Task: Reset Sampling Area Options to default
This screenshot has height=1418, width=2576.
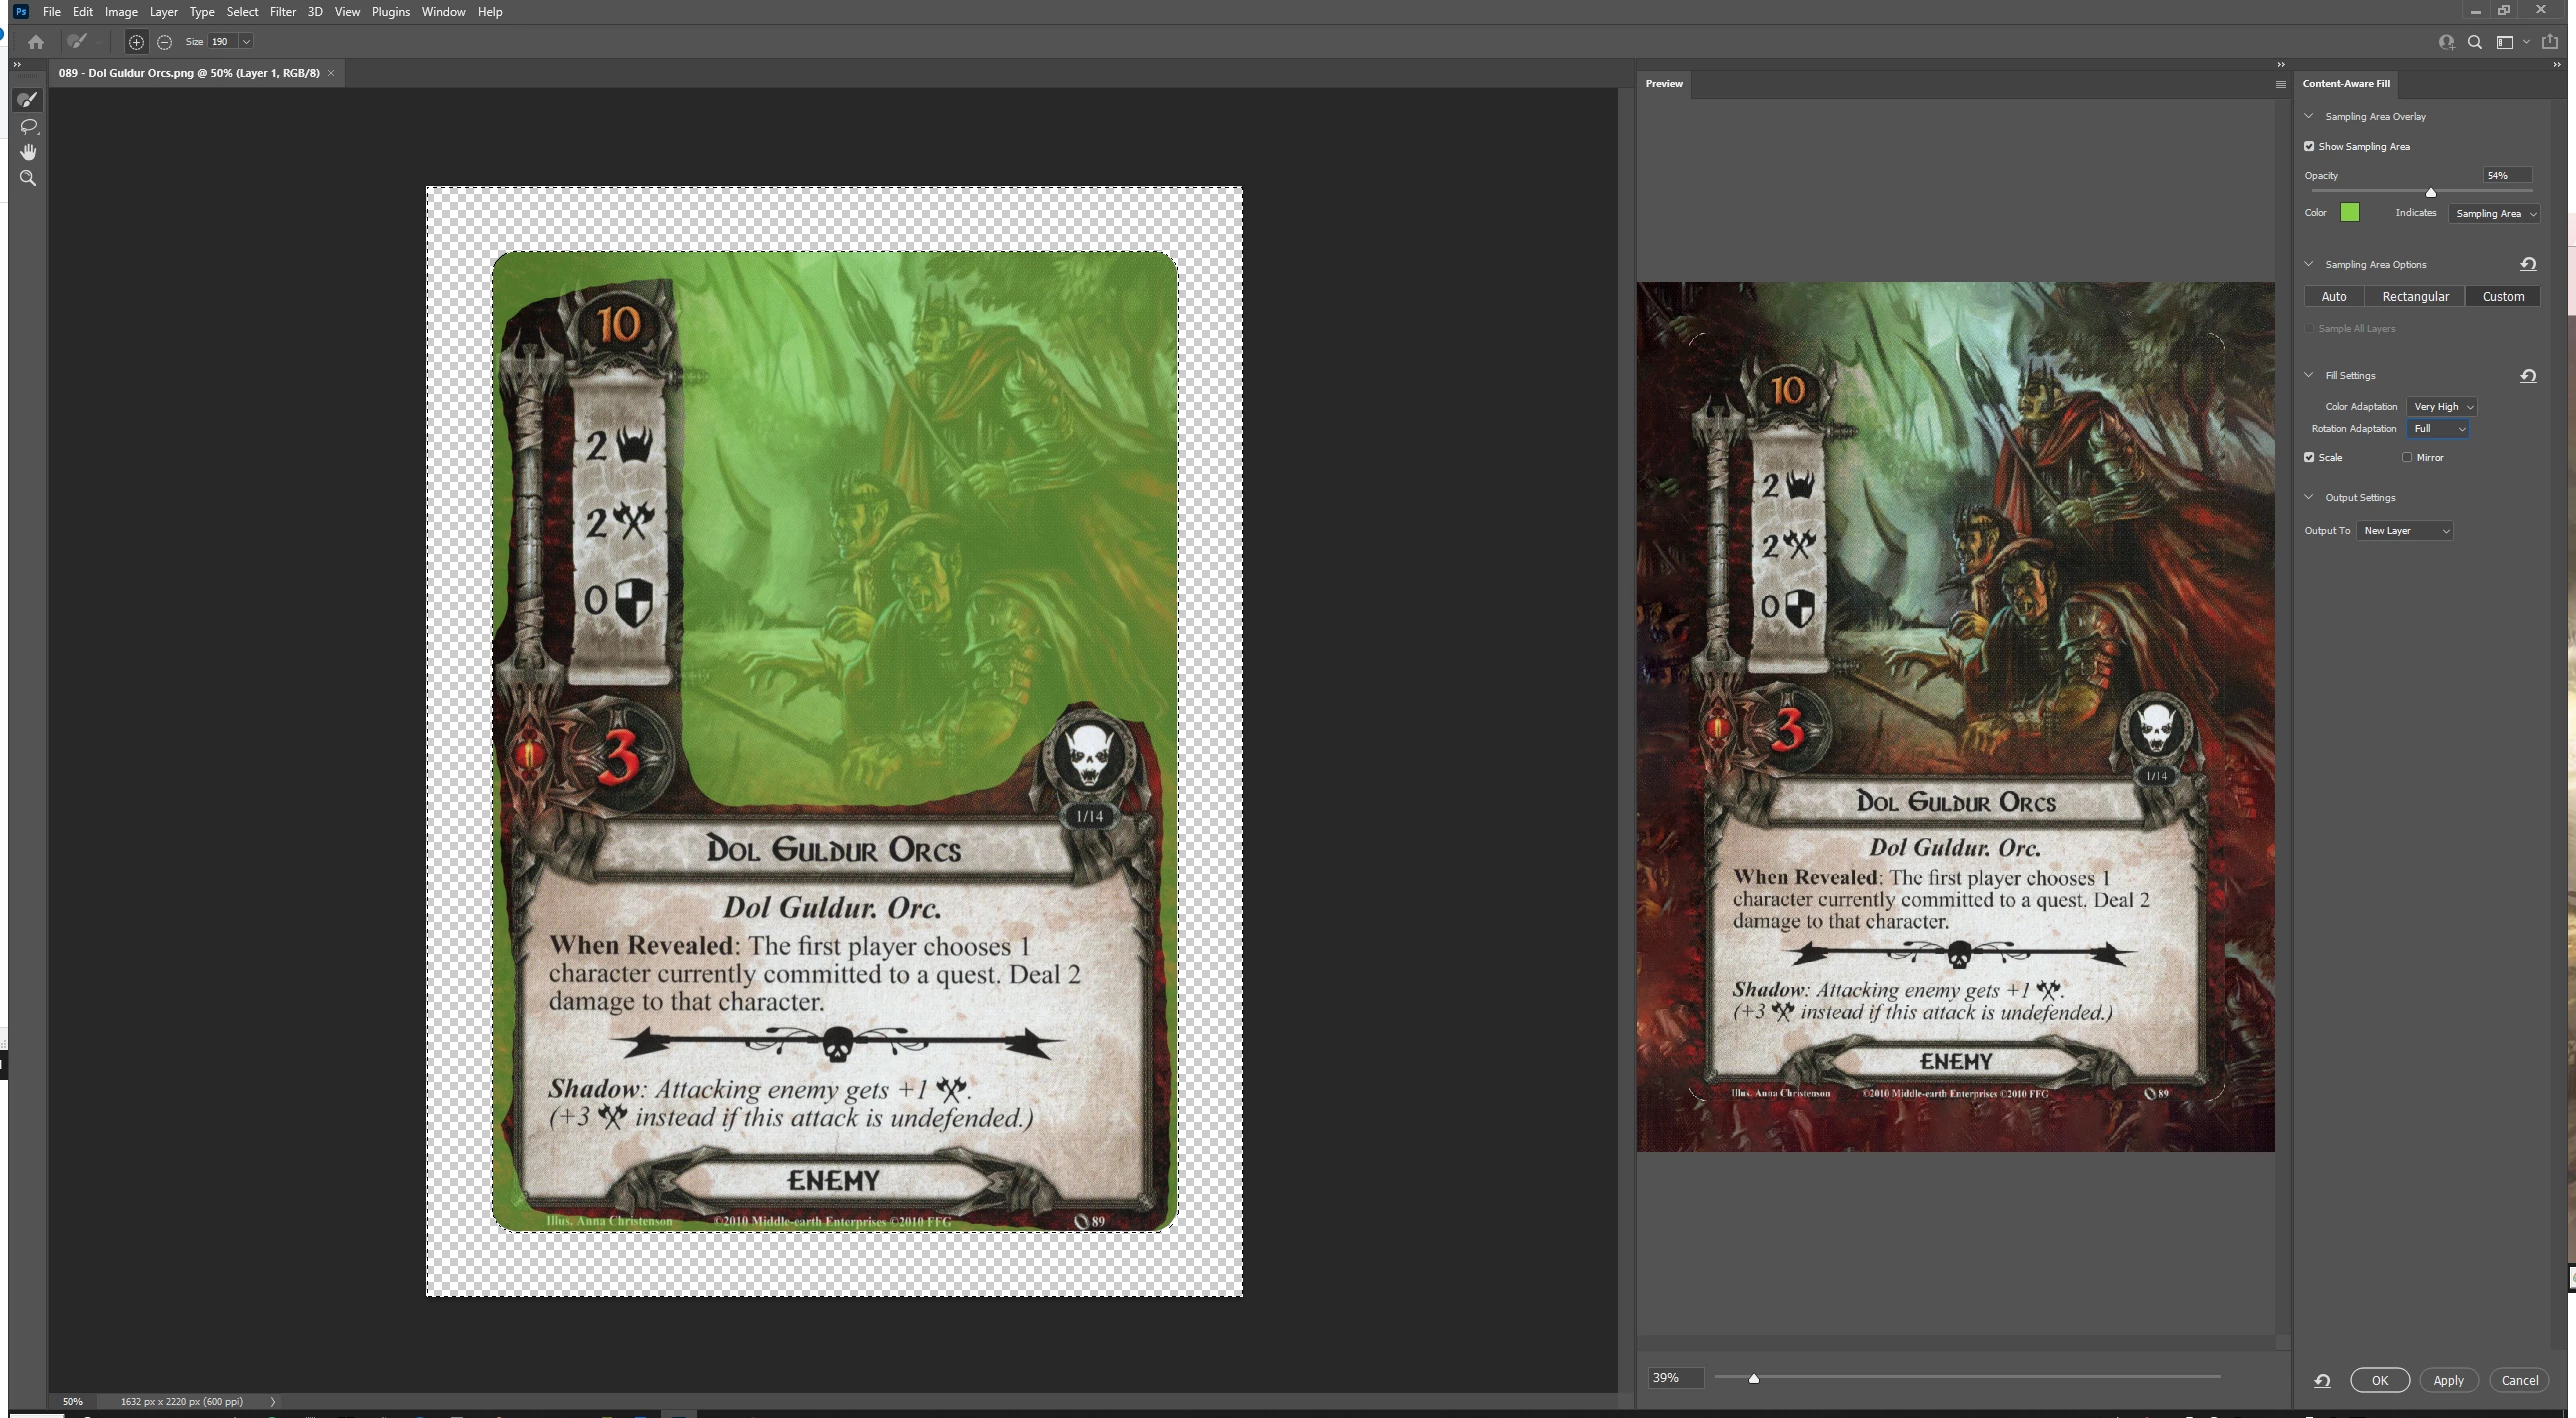Action: coord(2528,264)
